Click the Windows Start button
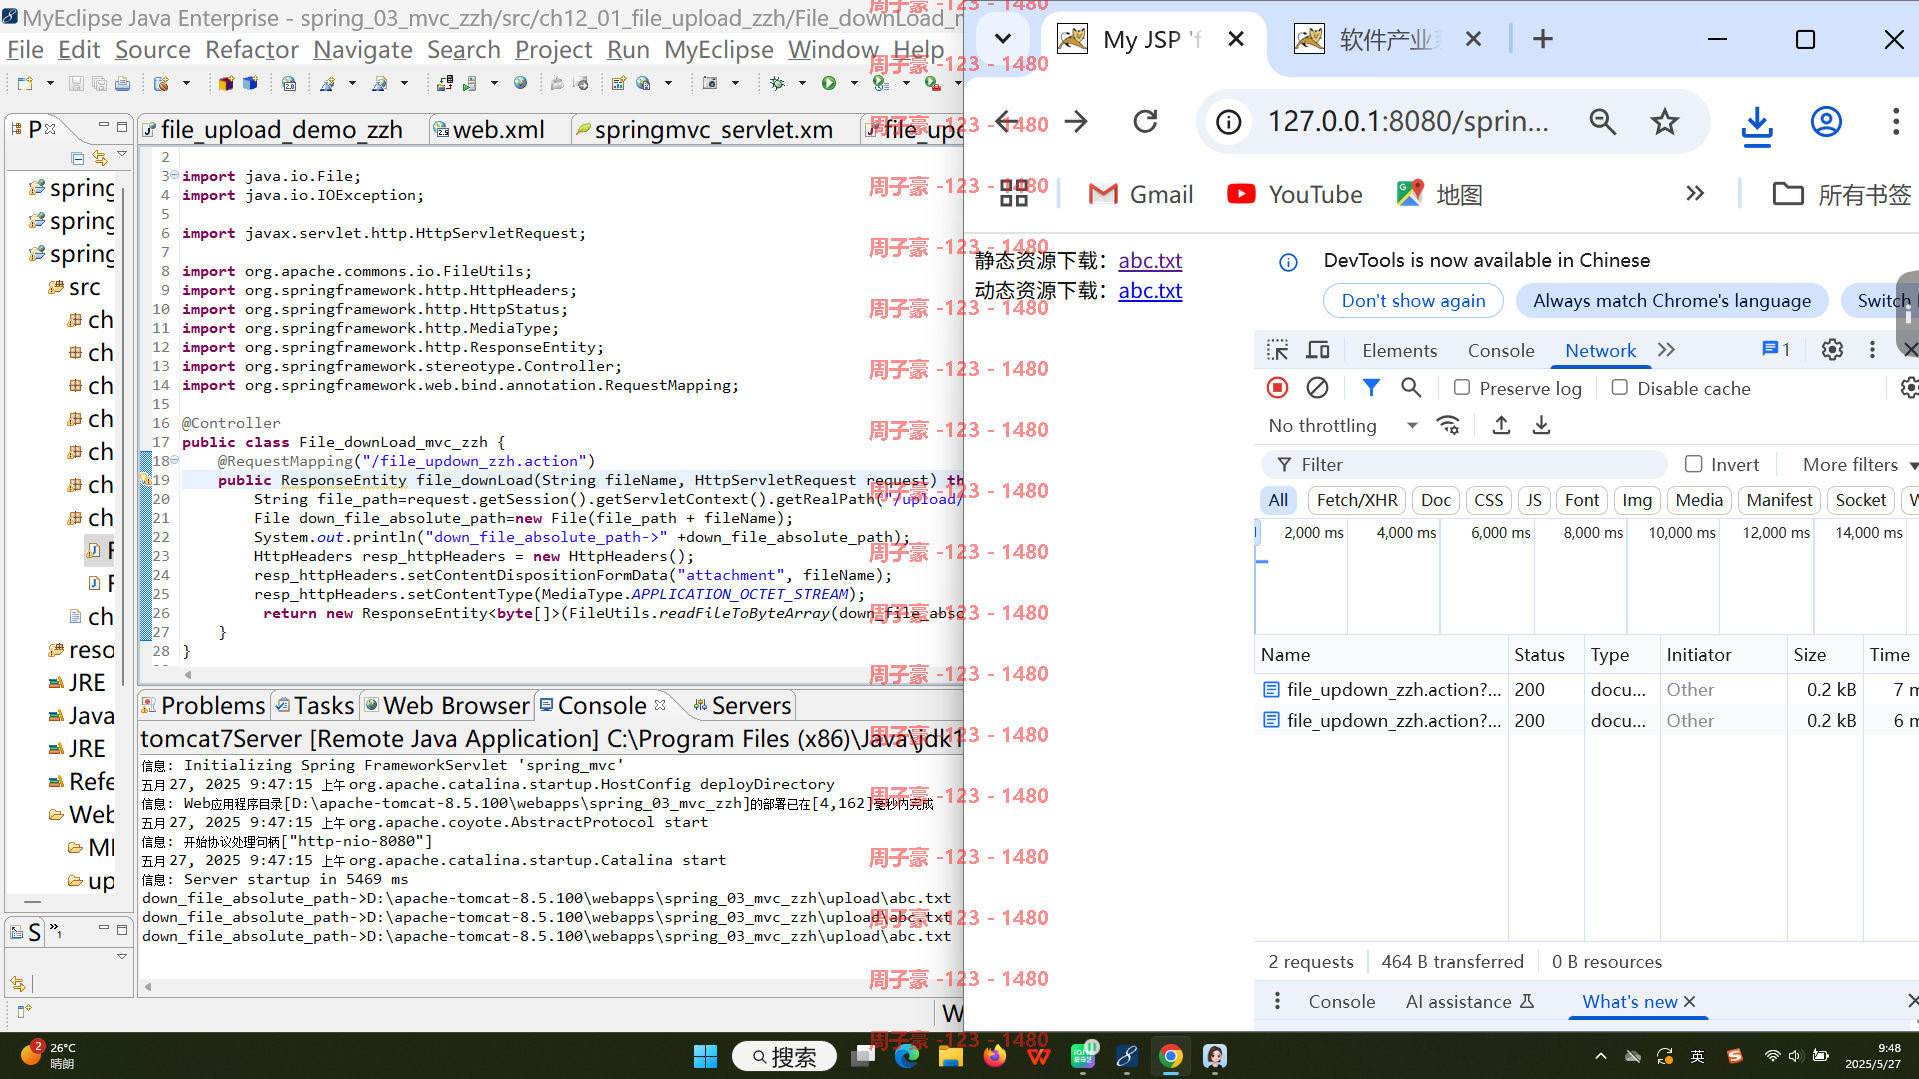Image resolution: width=1919 pixels, height=1079 pixels. [705, 1056]
